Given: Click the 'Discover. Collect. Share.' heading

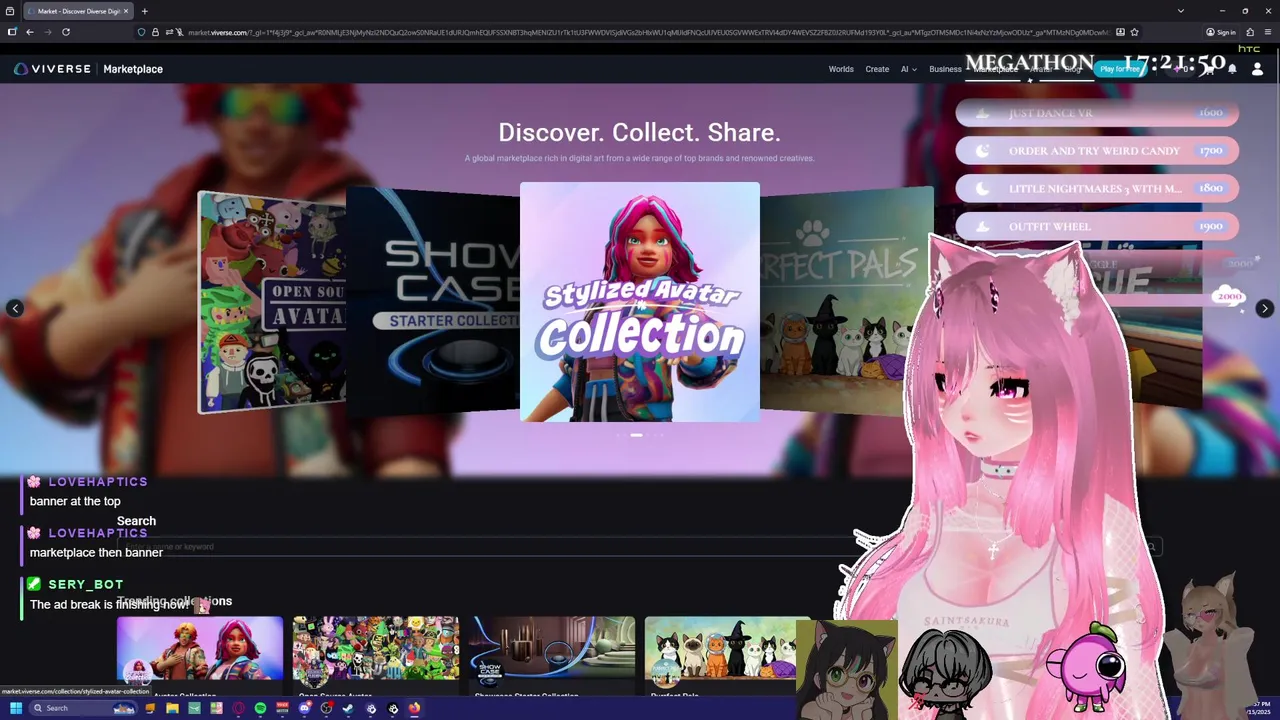Looking at the screenshot, I should (639, 132).
